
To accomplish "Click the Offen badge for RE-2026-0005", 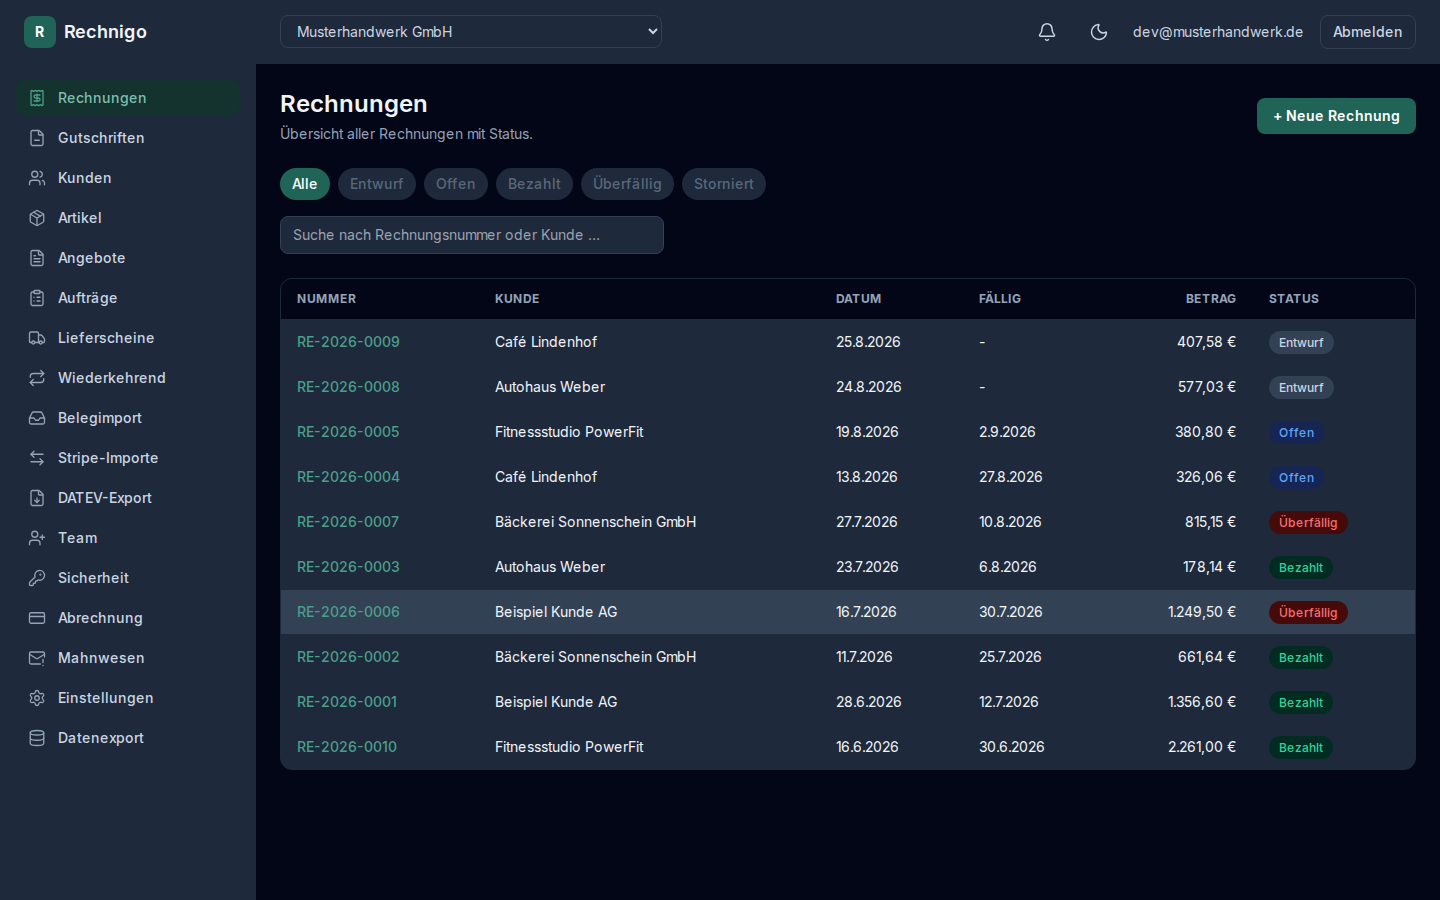I will point(1297,432).
